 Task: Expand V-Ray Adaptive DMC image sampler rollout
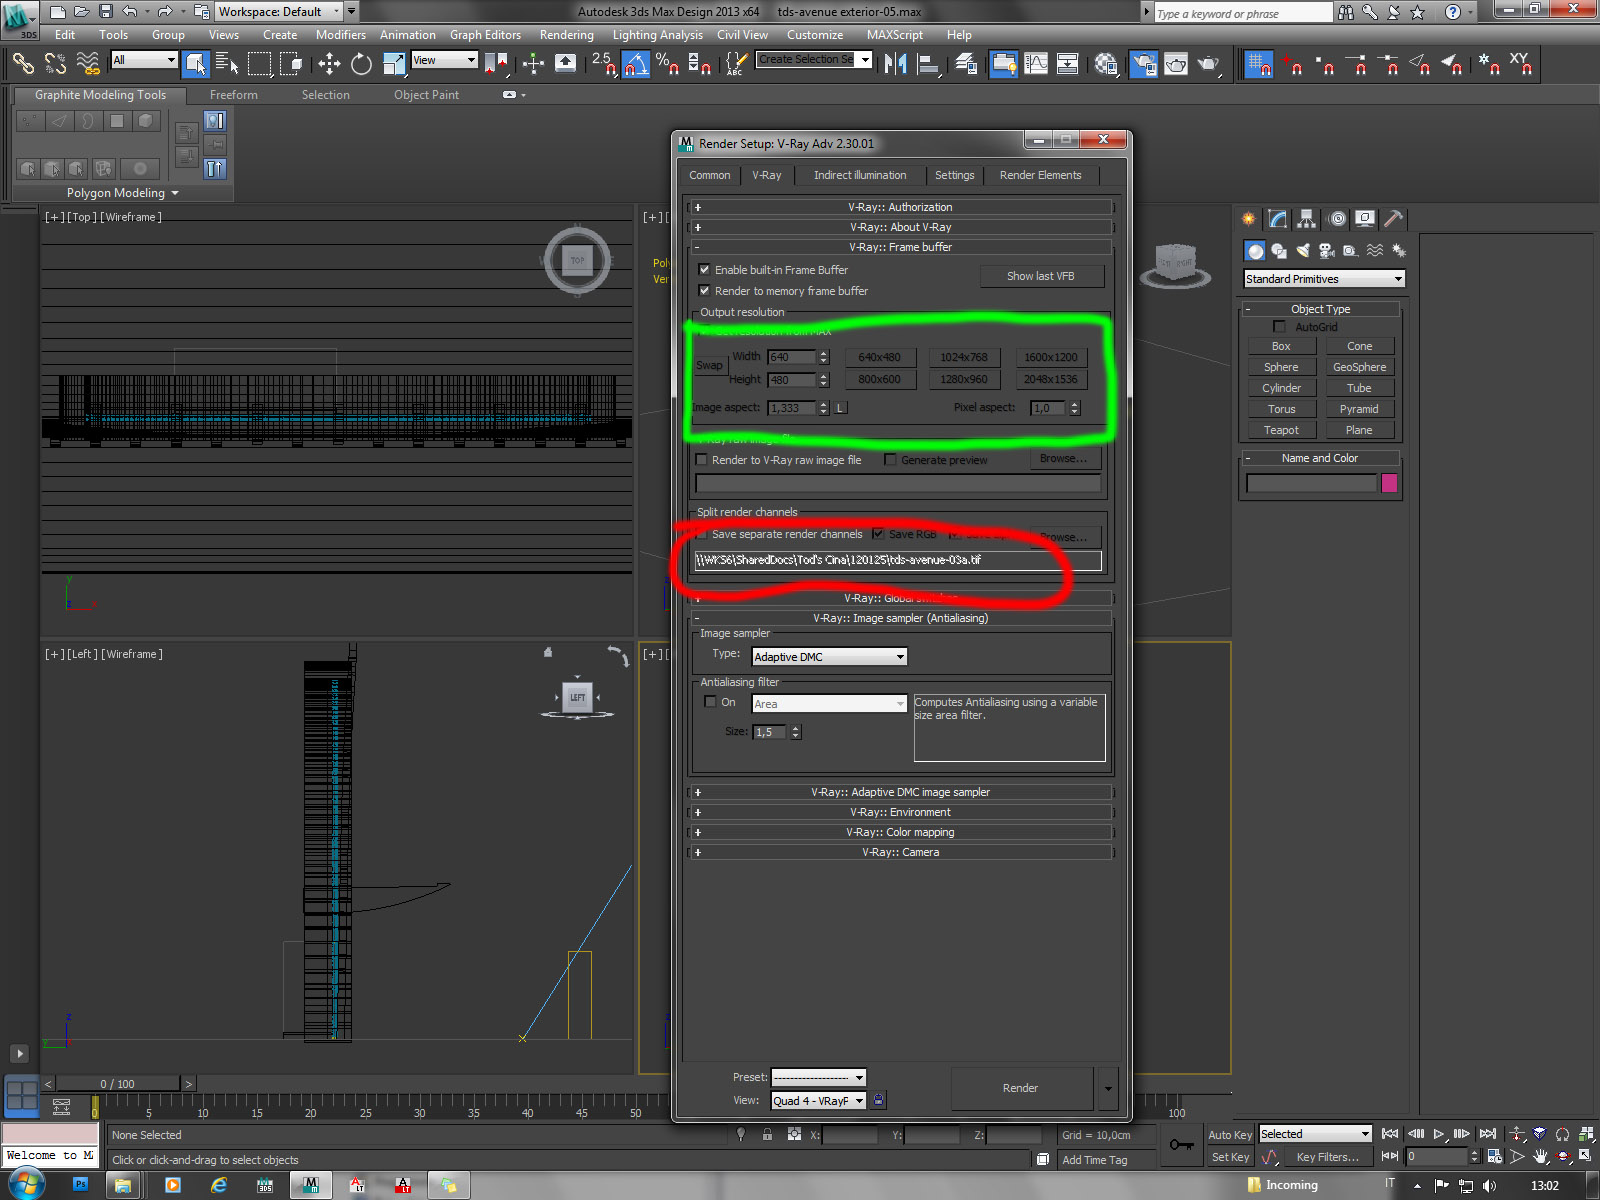pyautogui.click(x=900, y=792)
